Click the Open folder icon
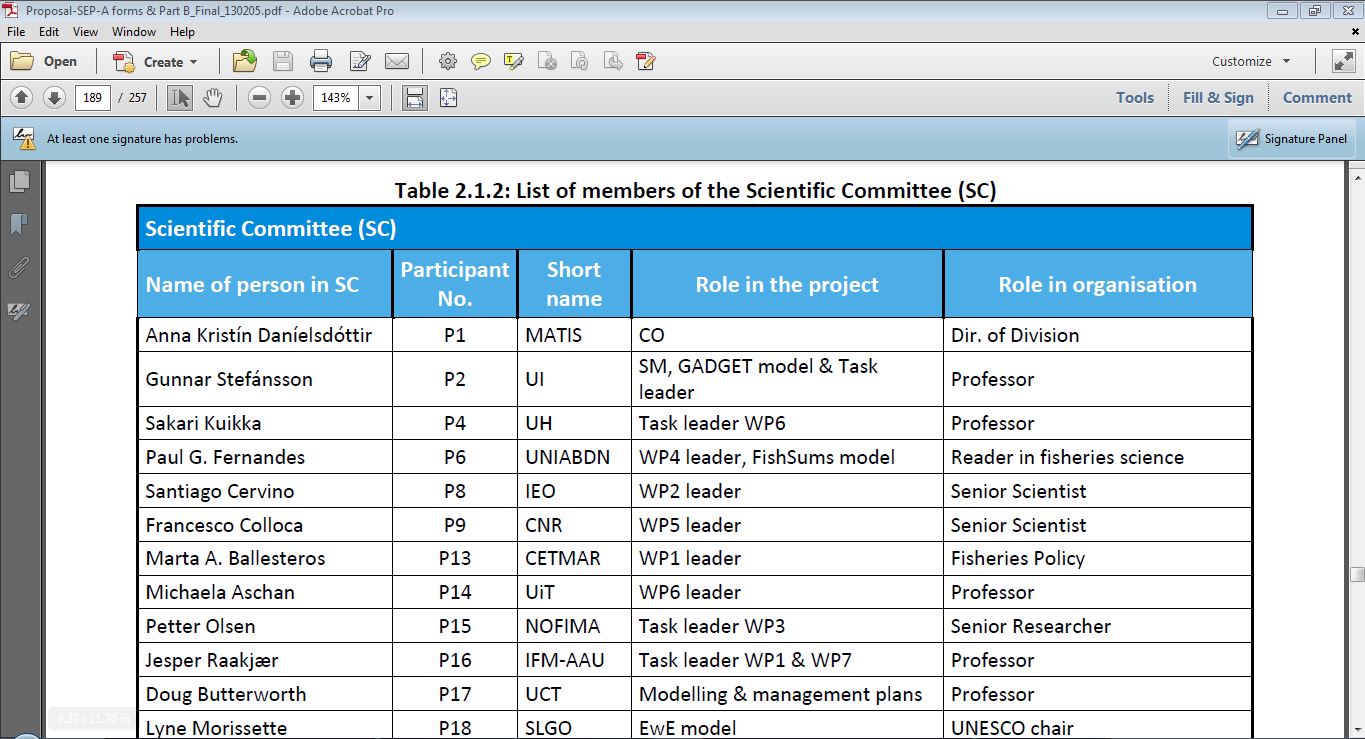Image resolution: width=1365 pixels, height=739 pixels. pos(22,61)
